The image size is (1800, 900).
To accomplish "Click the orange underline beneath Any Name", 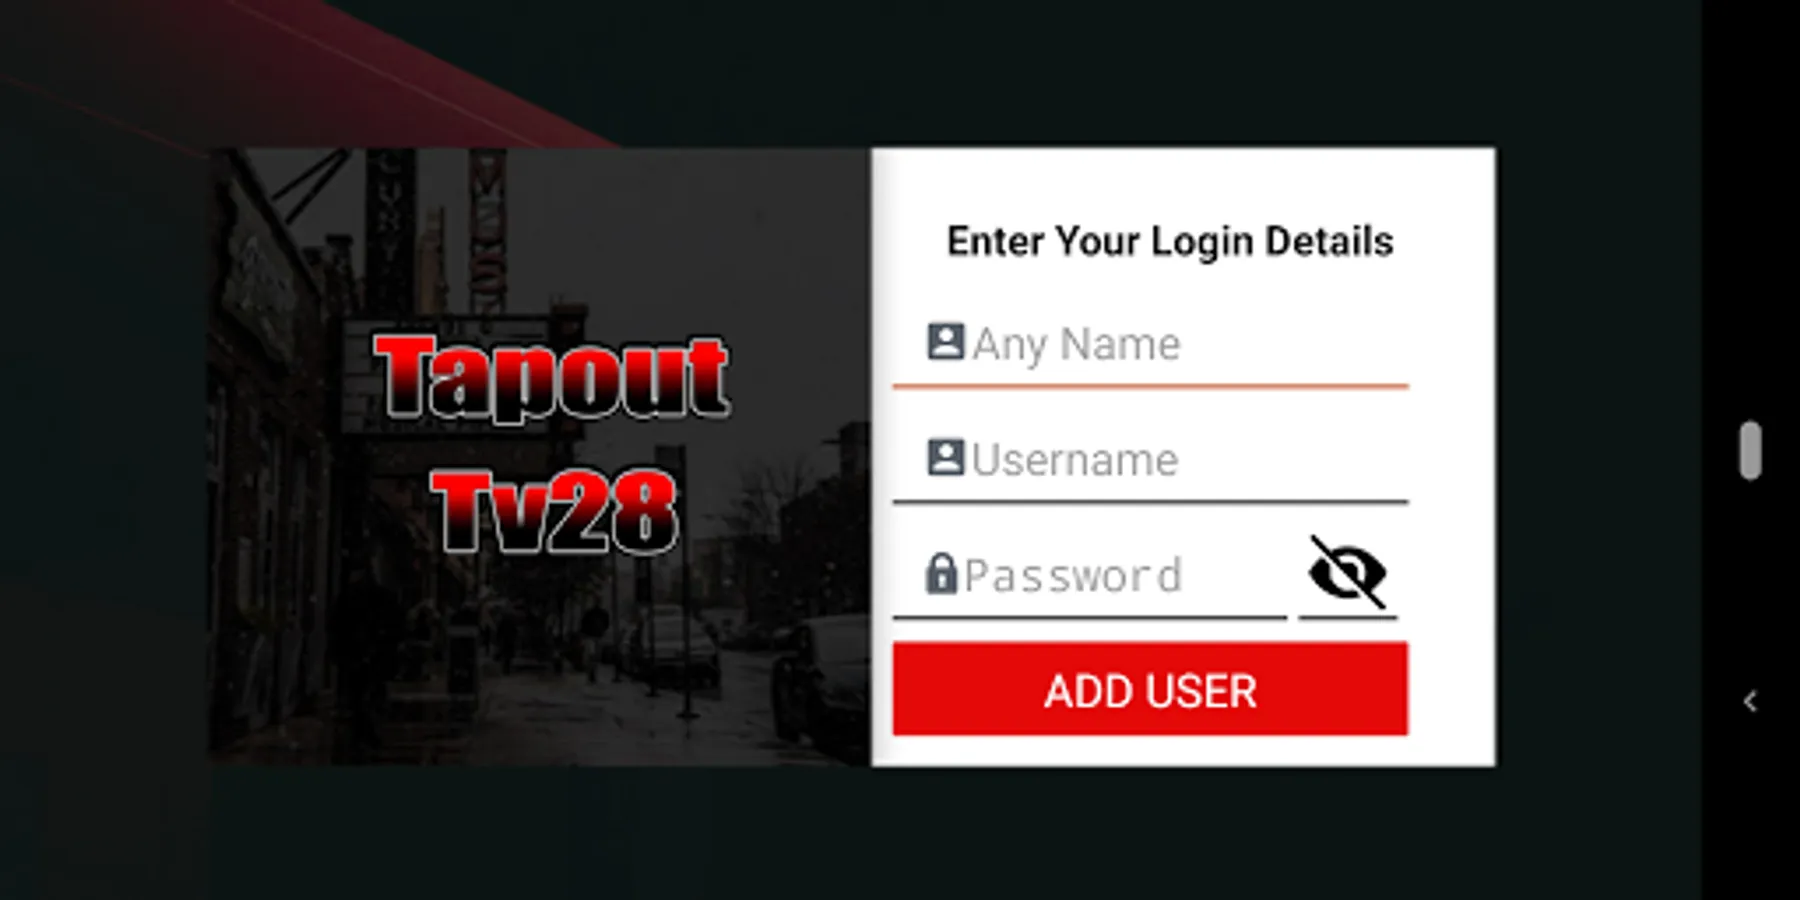I will click(x=1150, y=385).
